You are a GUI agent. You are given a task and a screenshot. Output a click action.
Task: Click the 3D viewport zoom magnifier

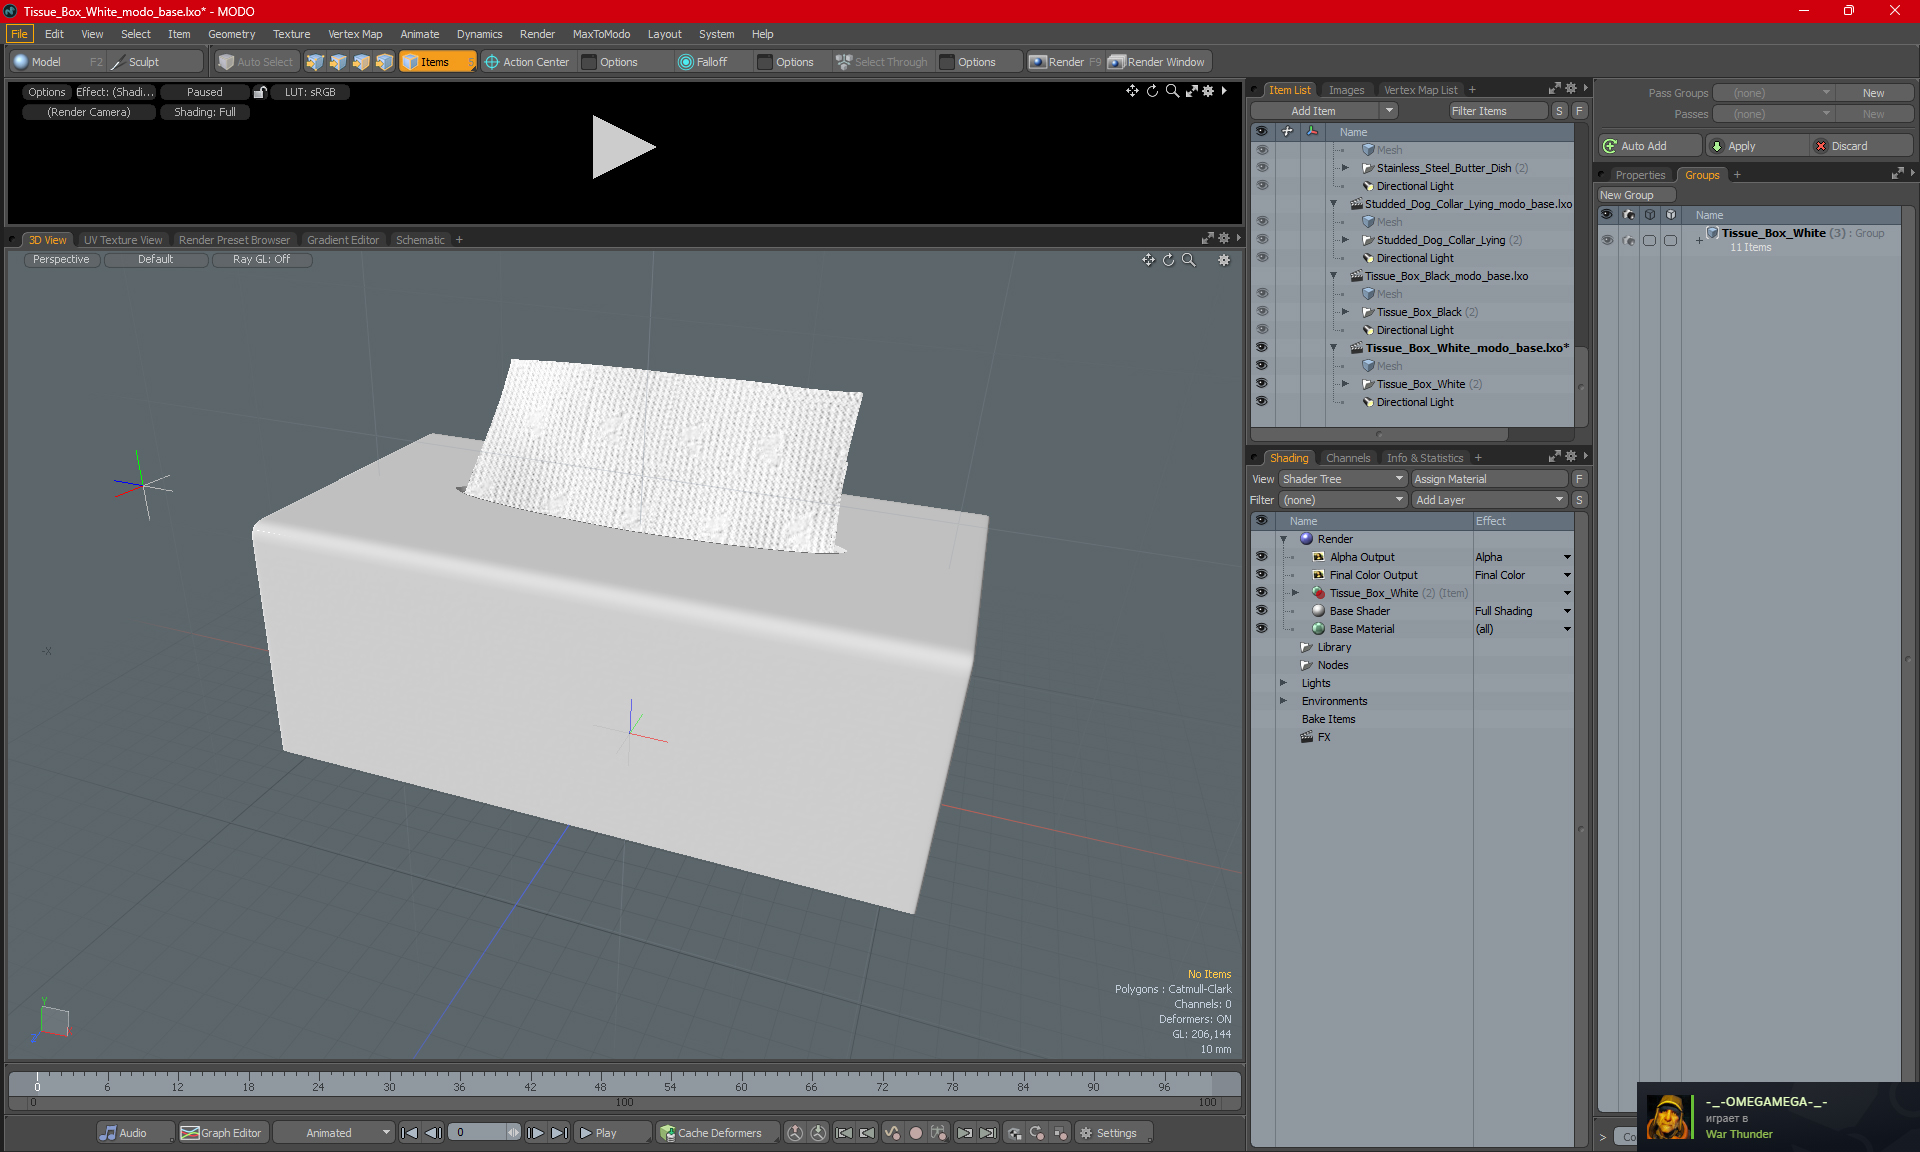tap(1189, 260)
